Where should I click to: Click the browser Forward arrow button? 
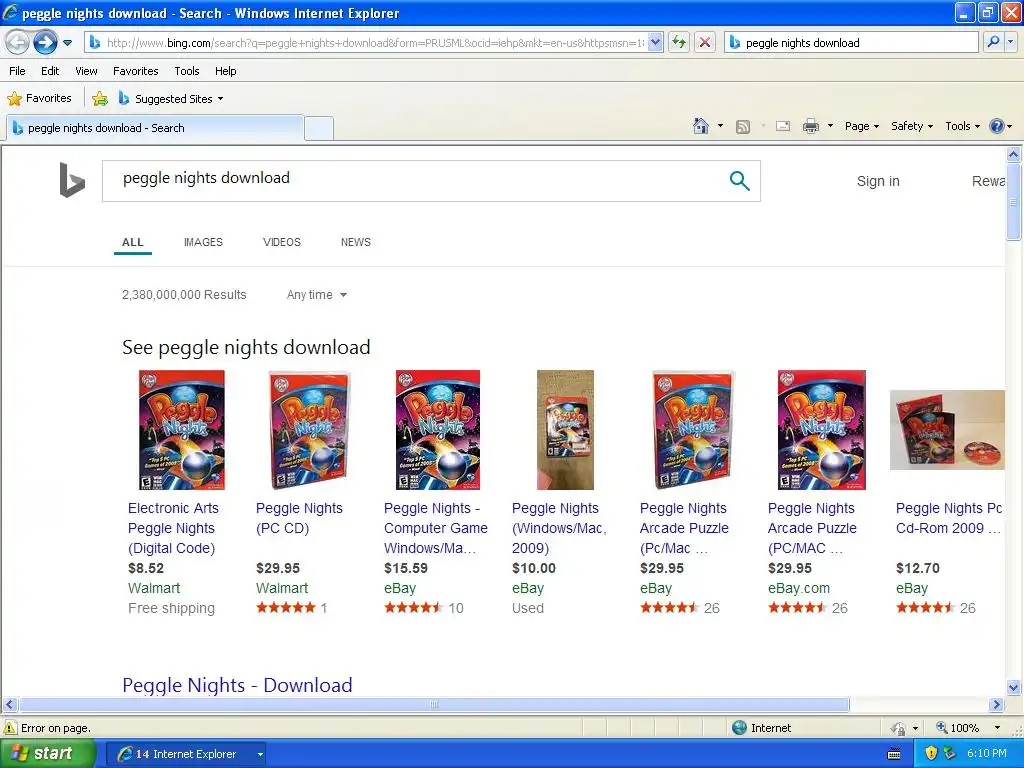click(x=45, y=43)
